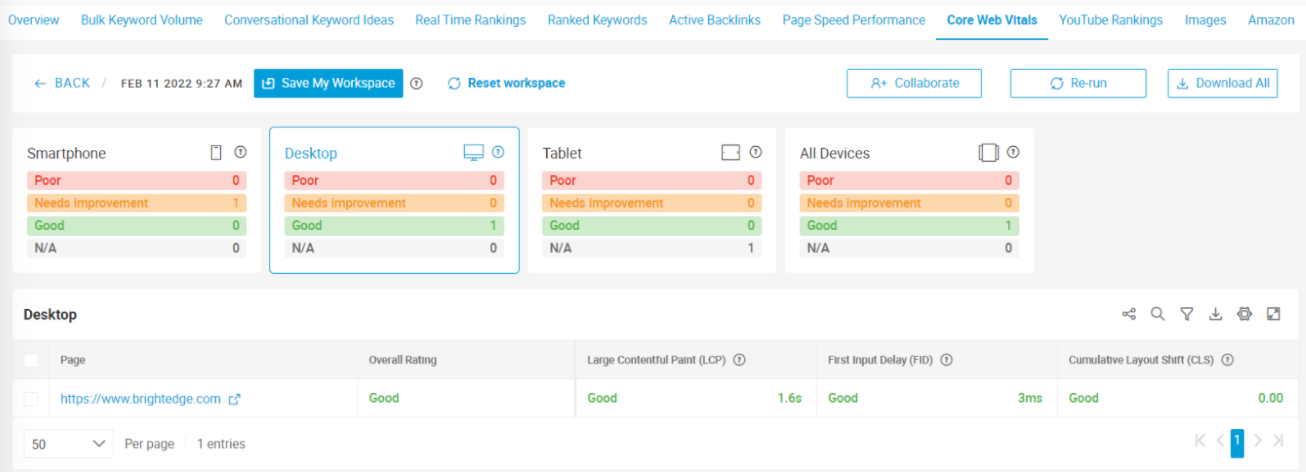Click the Re-run button
1306x473 pixels.
1078,84
